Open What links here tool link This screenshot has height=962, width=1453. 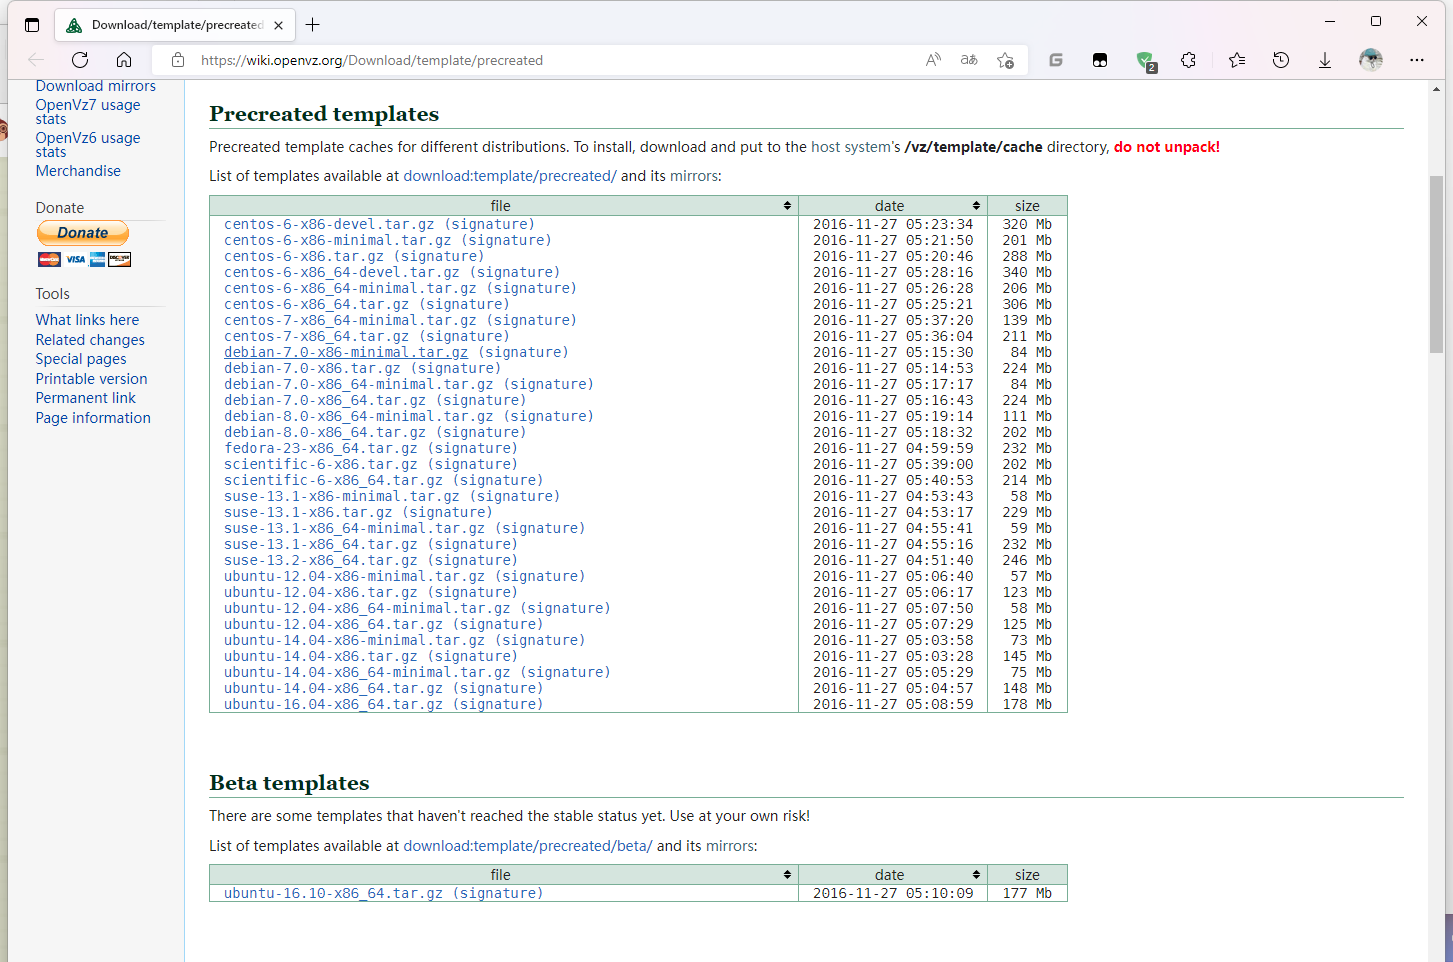[87, 320]
